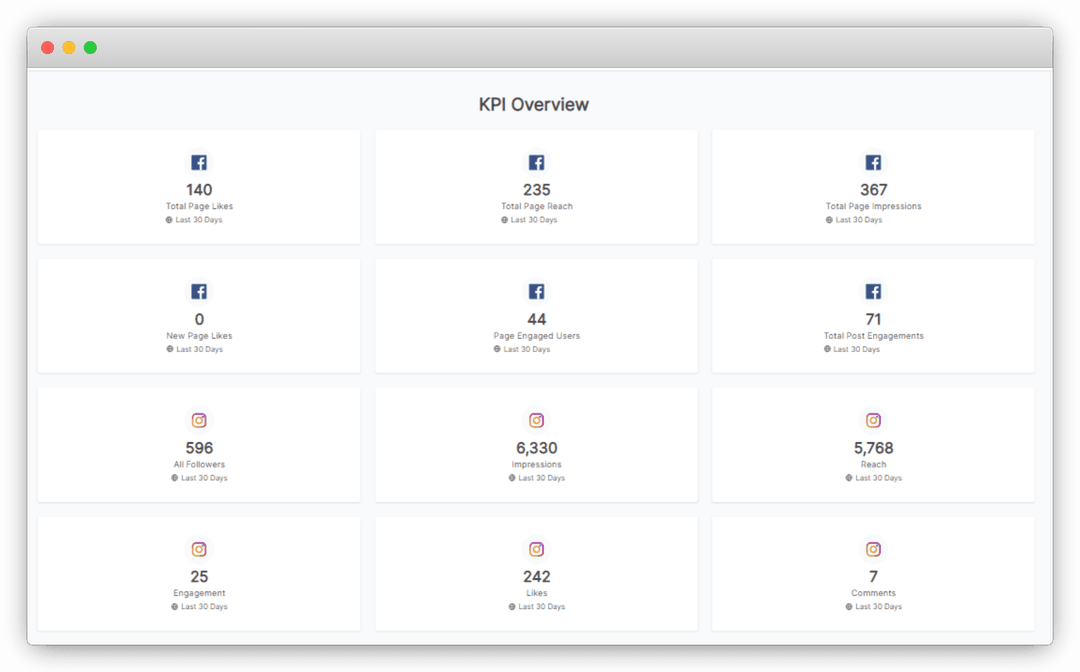Select the 235 Total Page Reach value
Screen dimensions: 1080x672
pyautogui.click(x=537, y=189)
